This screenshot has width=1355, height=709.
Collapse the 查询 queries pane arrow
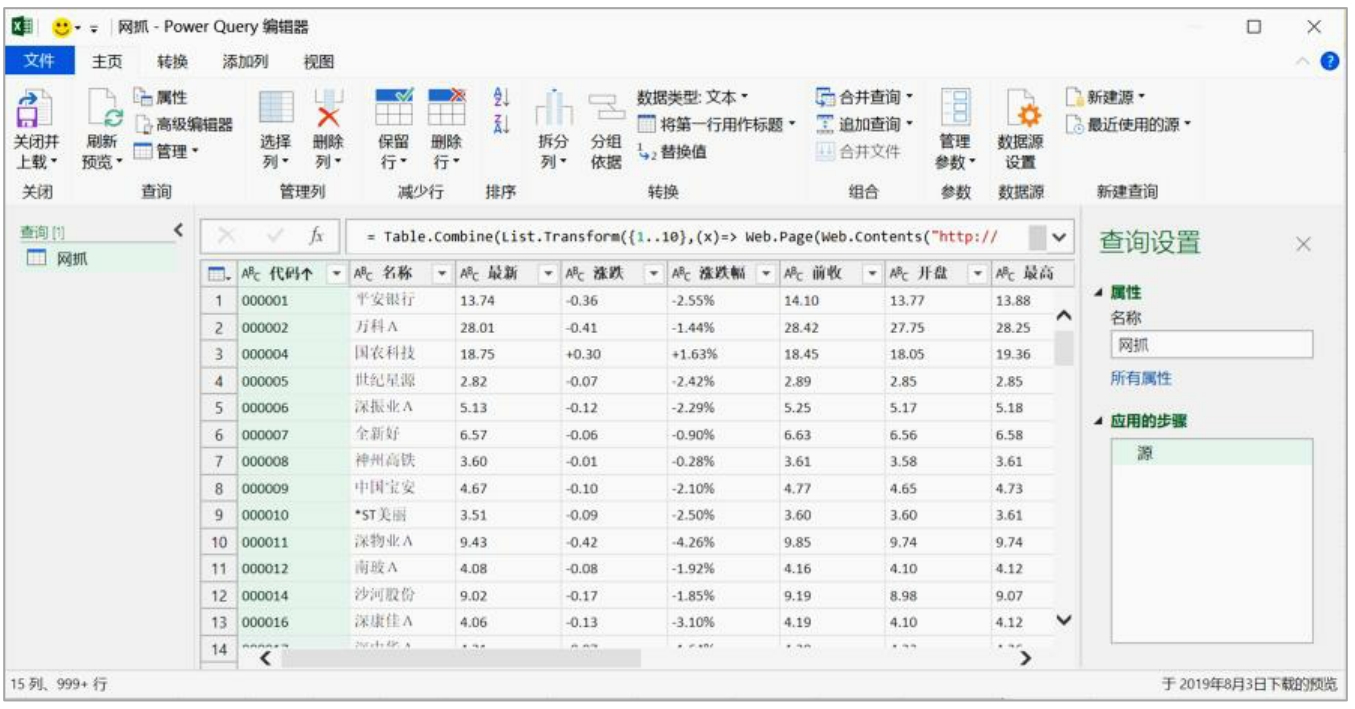179,230
